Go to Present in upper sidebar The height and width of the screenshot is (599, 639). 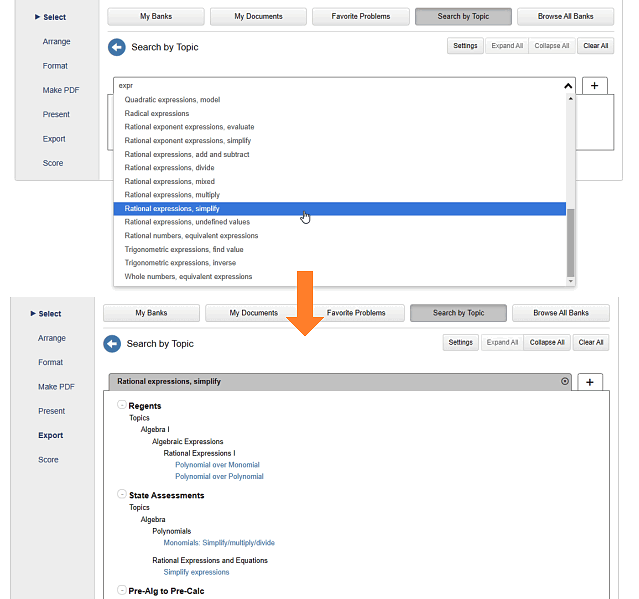[56, 115]
